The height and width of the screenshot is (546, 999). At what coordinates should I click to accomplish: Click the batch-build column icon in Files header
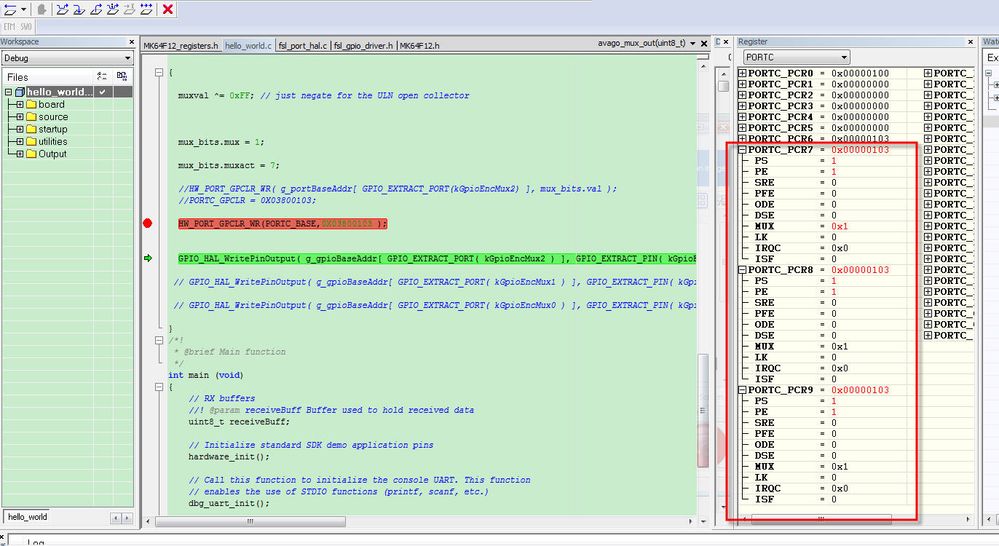[x=122, y=76]
